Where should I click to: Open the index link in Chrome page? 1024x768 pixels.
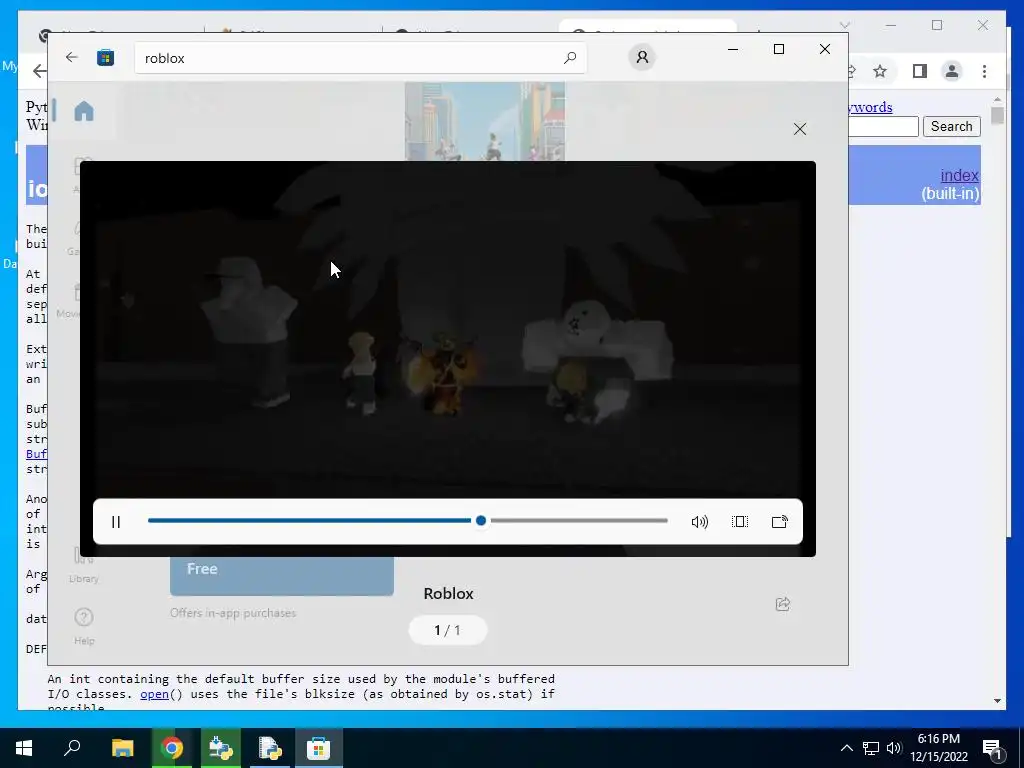pyautogui.click(x=959, y=175)
